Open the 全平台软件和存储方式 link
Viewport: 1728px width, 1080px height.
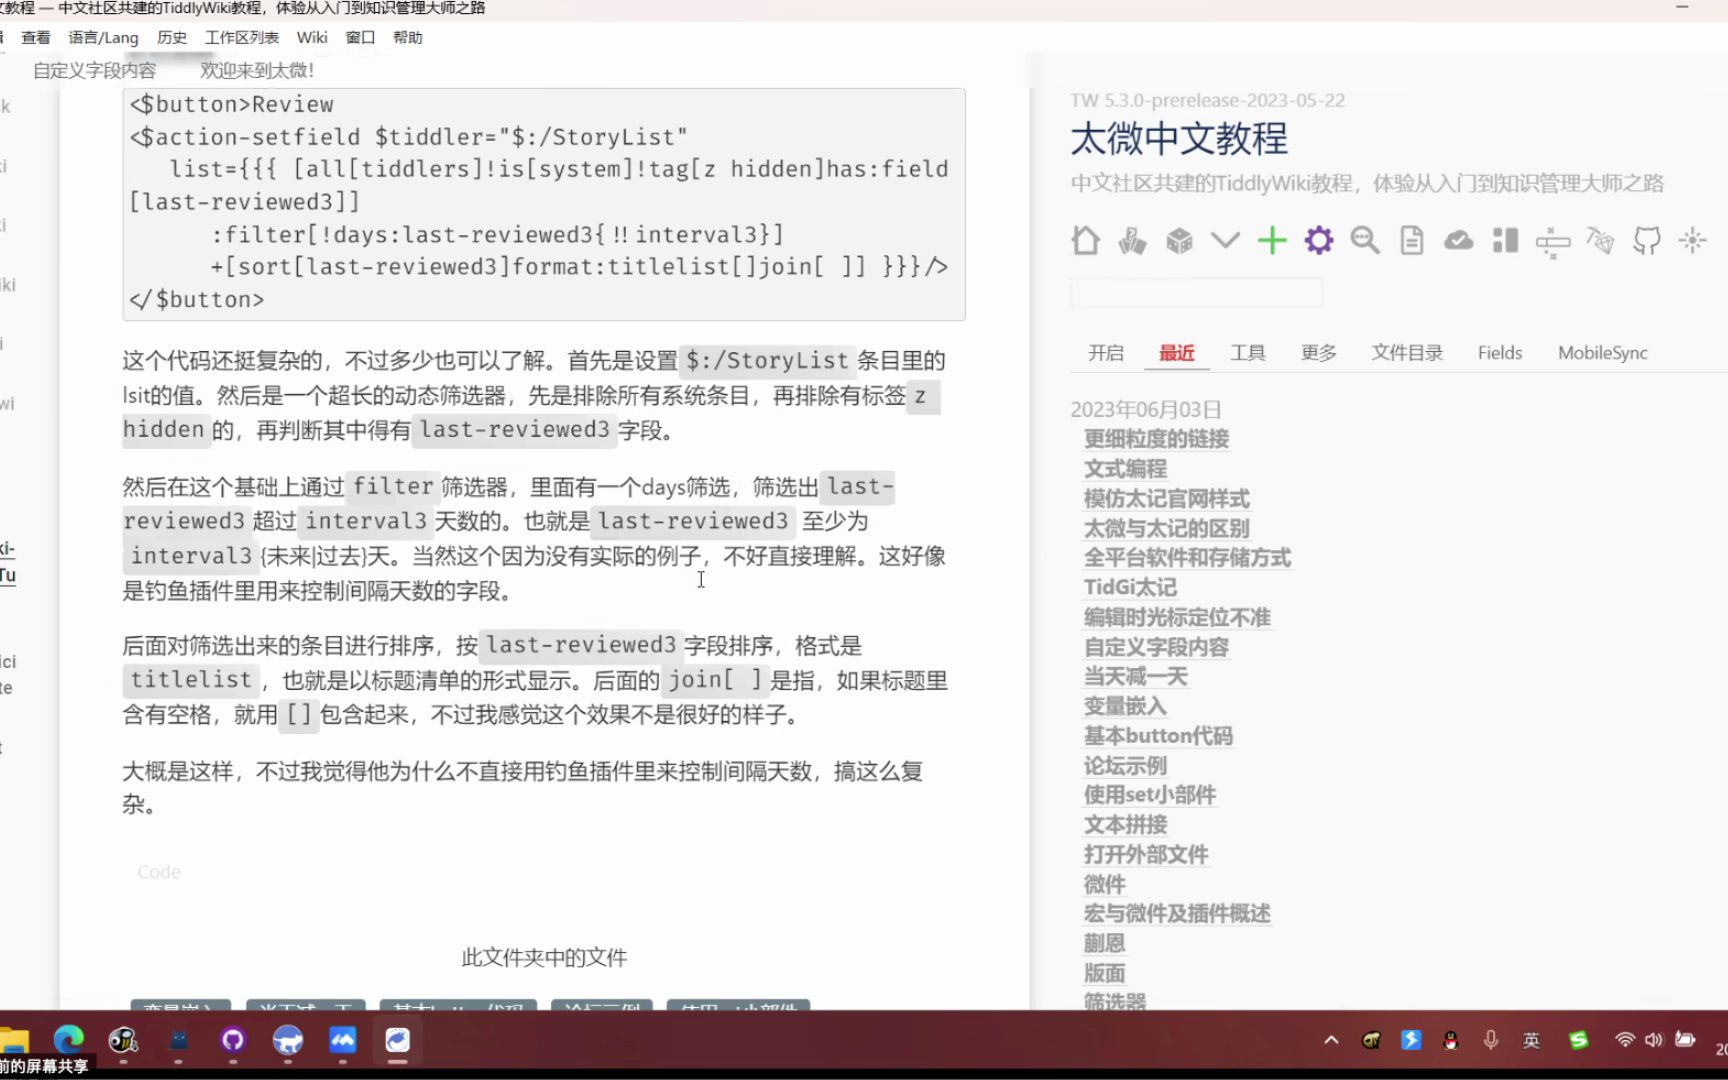click(x=1188, y=557)
